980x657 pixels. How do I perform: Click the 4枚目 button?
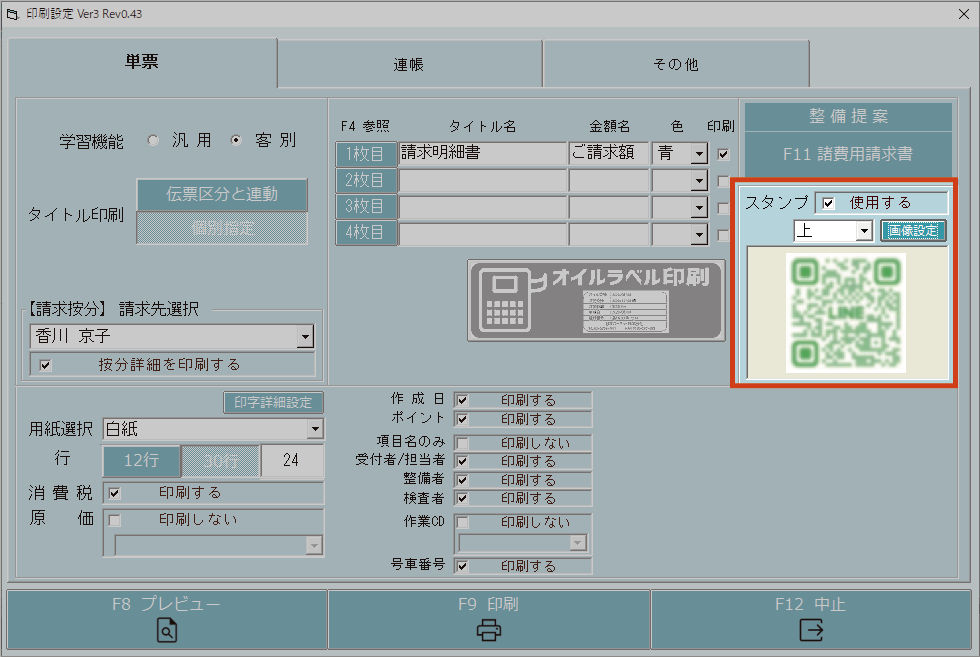coord(366,233)
